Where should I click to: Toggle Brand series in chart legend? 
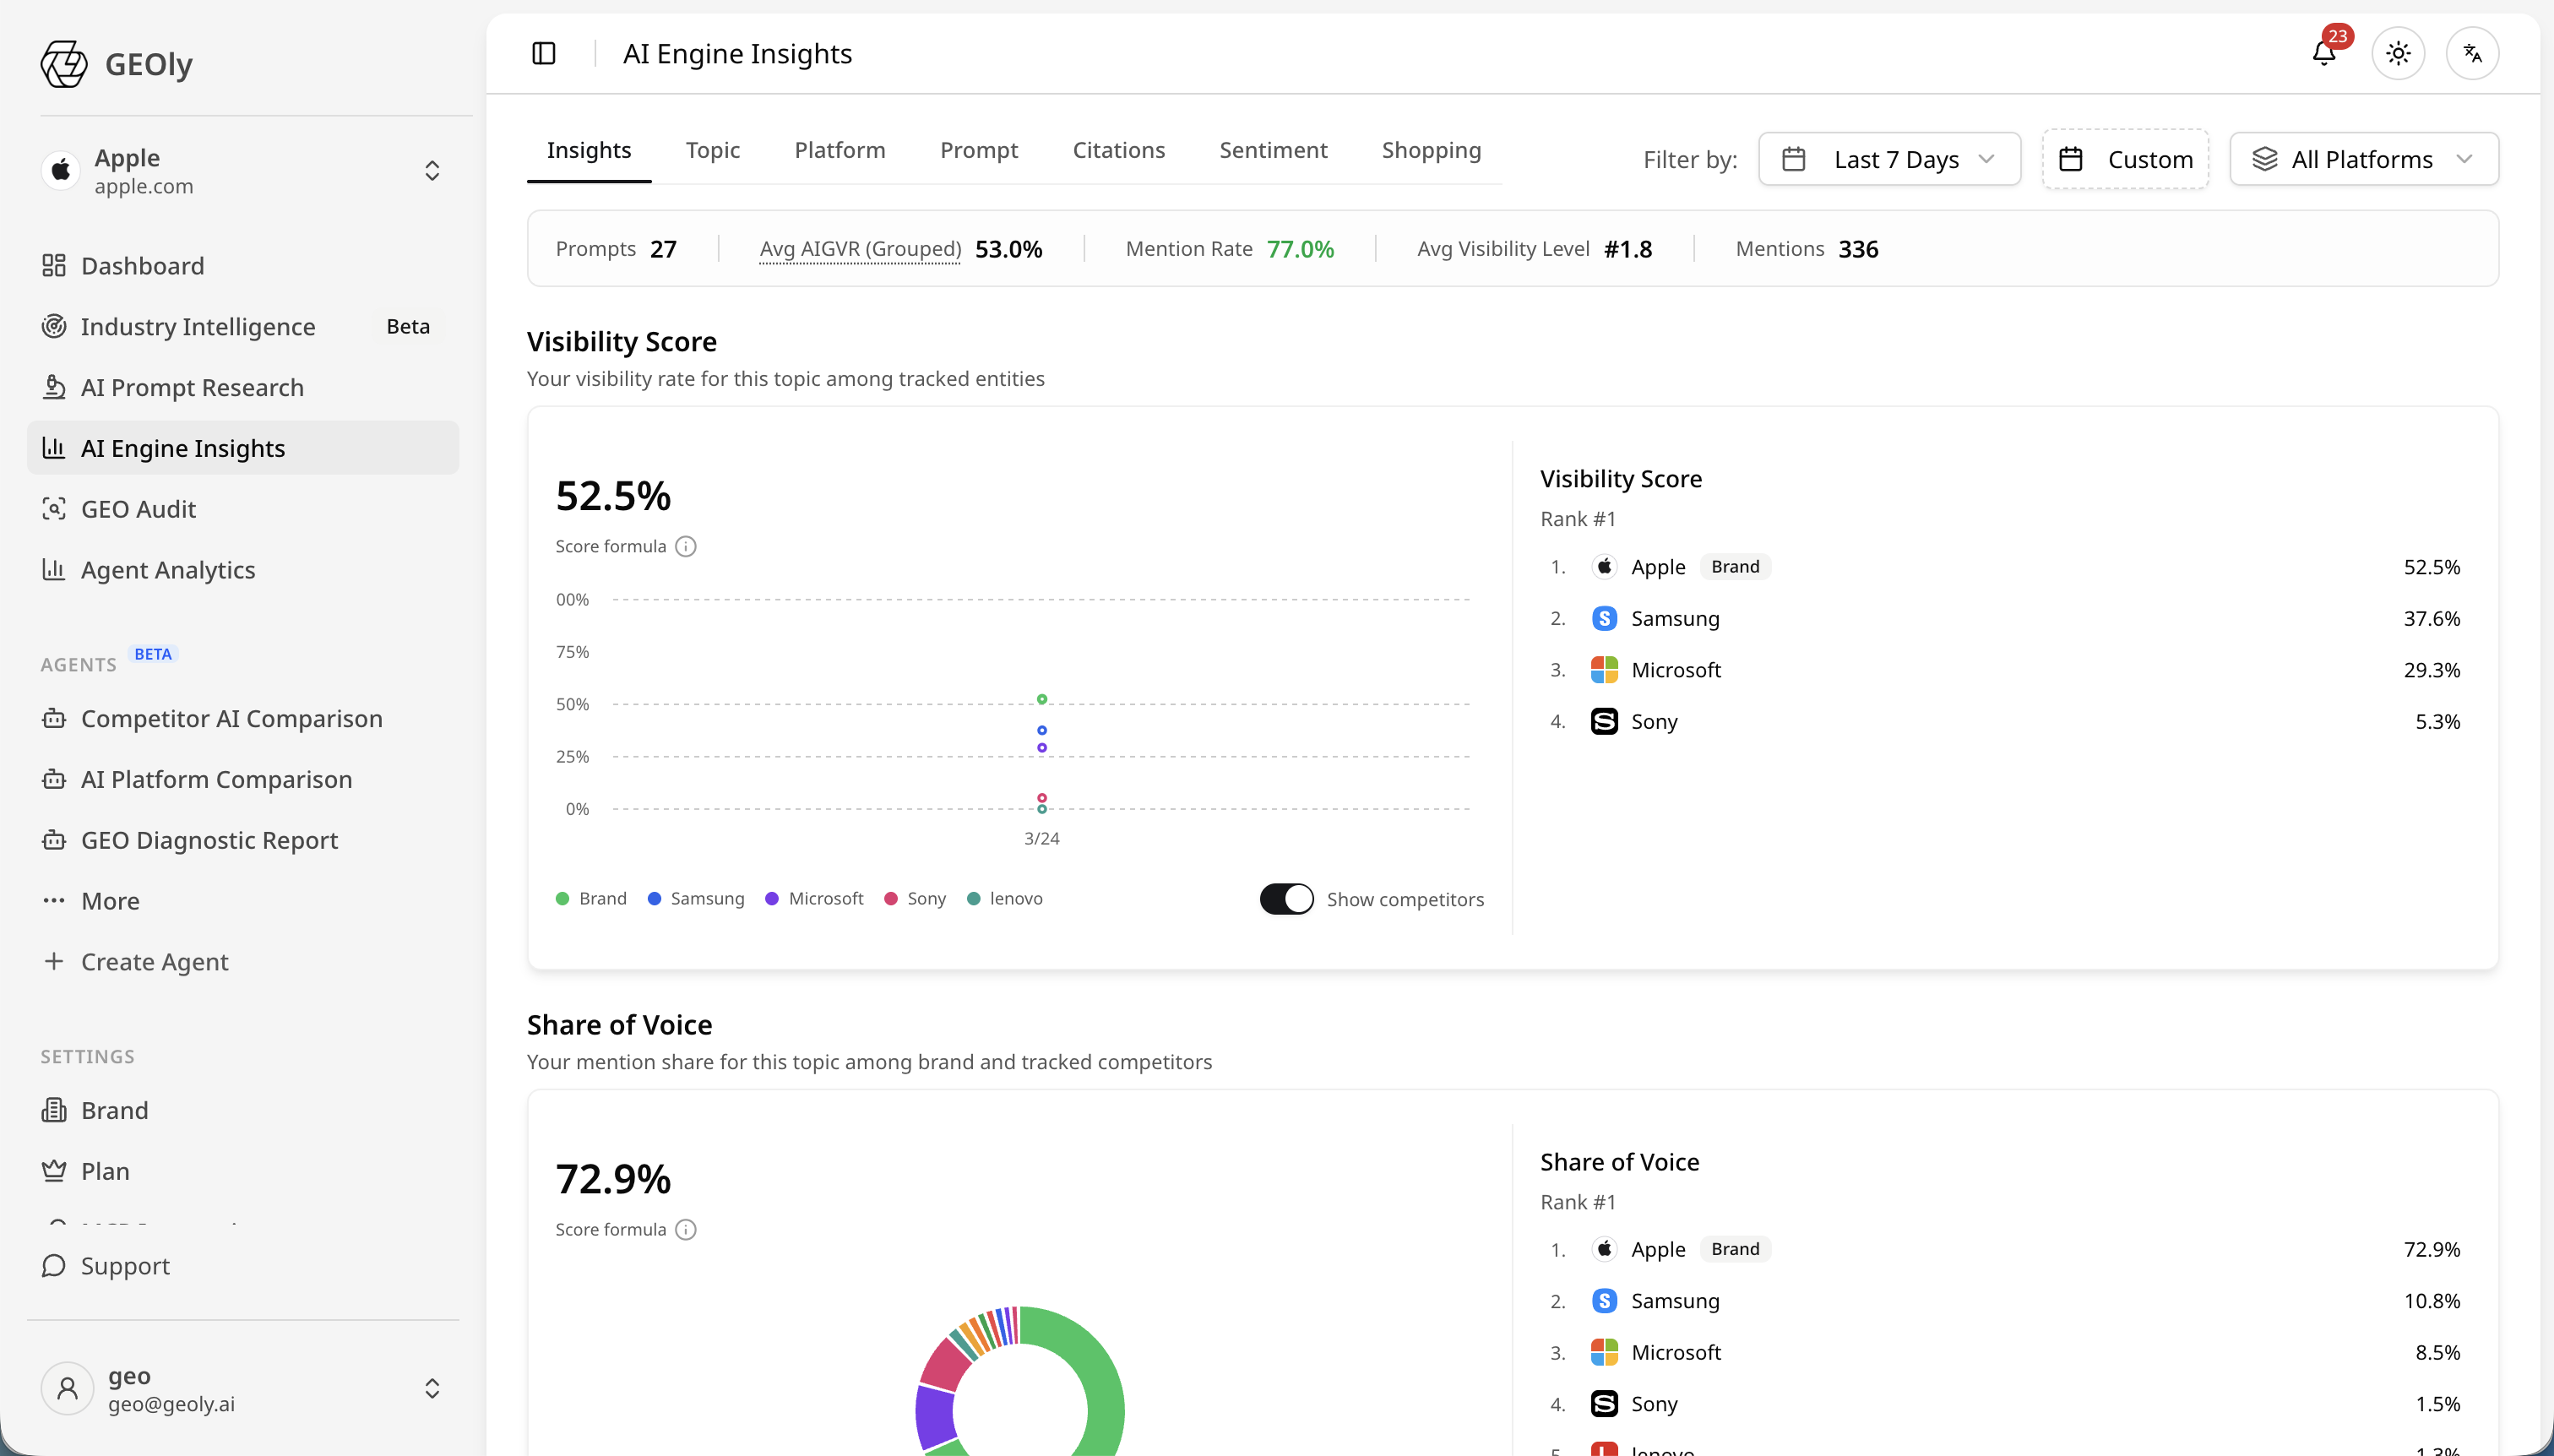click(x=592, y=898)
